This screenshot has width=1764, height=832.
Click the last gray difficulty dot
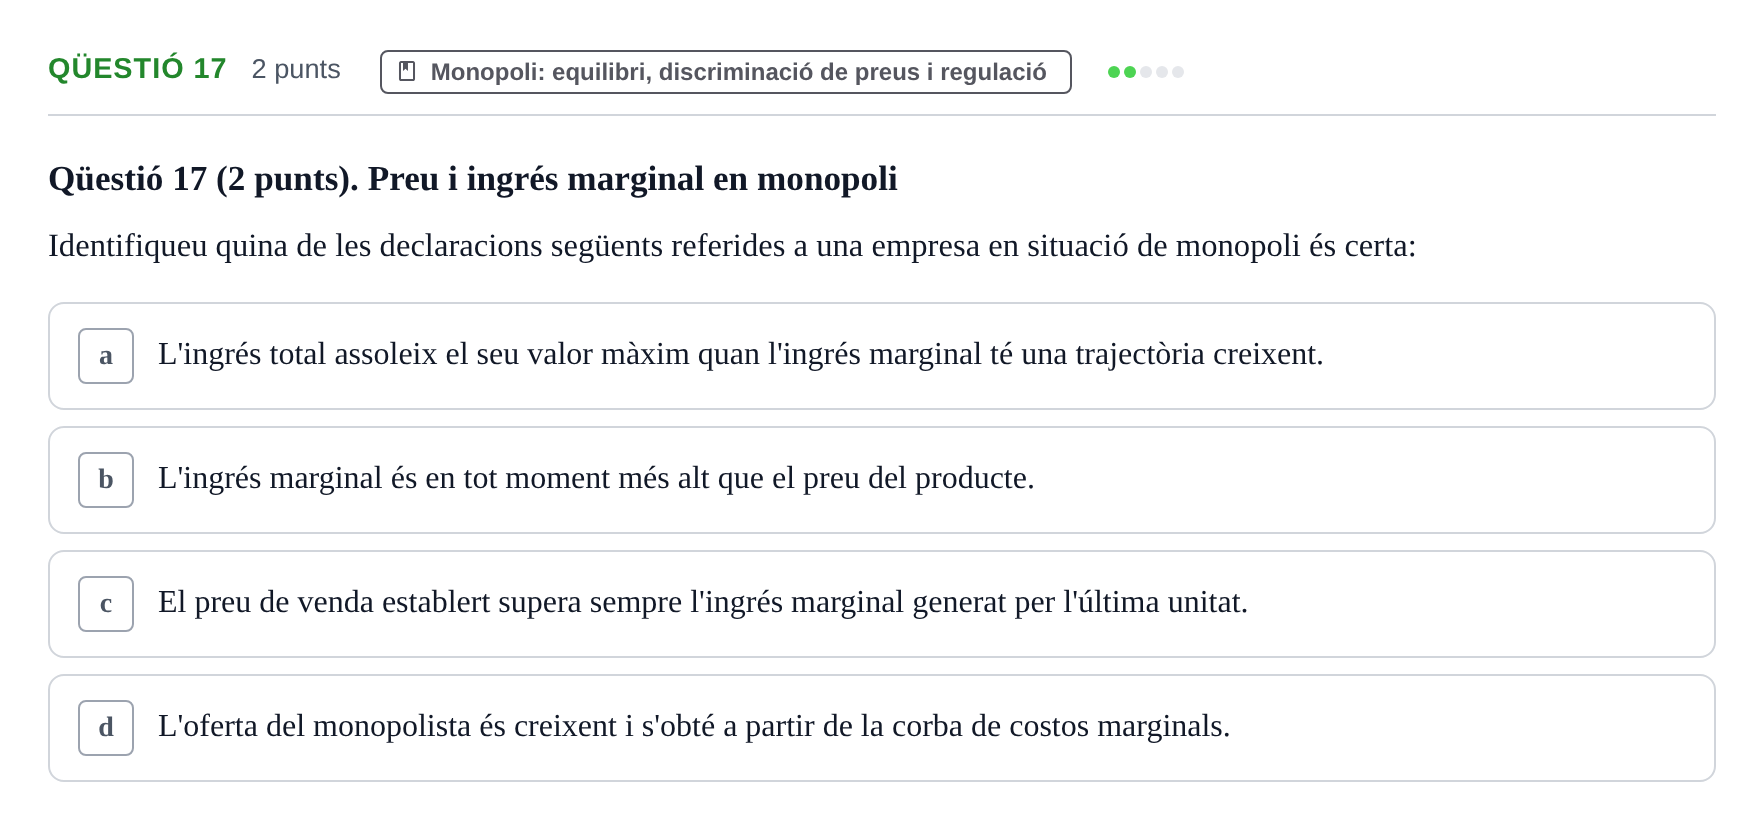(x=1178, y=72)
